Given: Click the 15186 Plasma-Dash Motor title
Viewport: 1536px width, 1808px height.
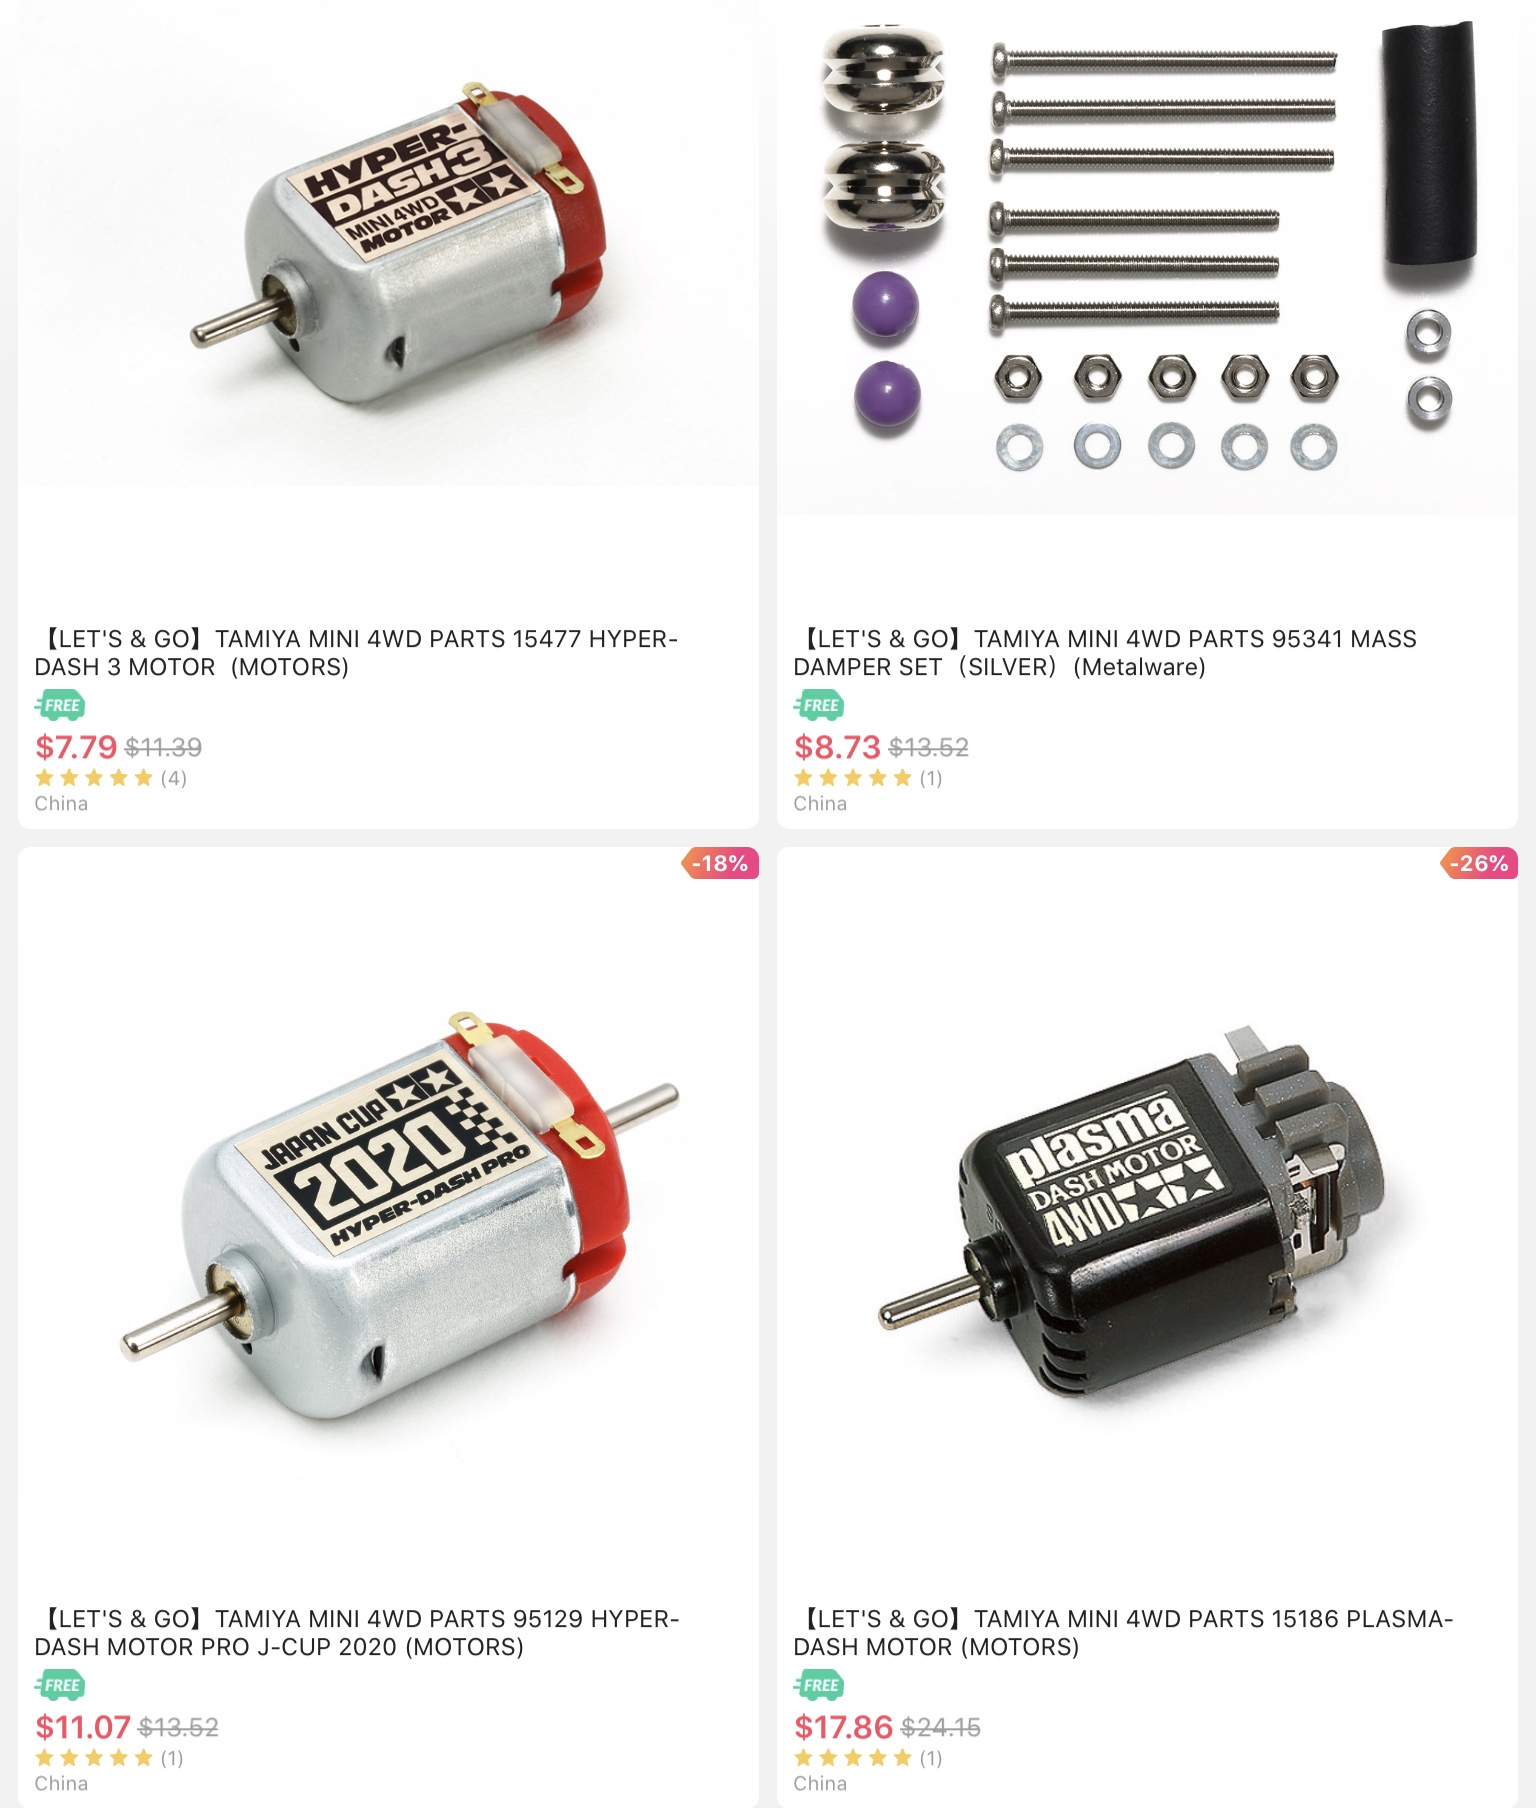Looking at the screenshot, I should (1123, 1632).
